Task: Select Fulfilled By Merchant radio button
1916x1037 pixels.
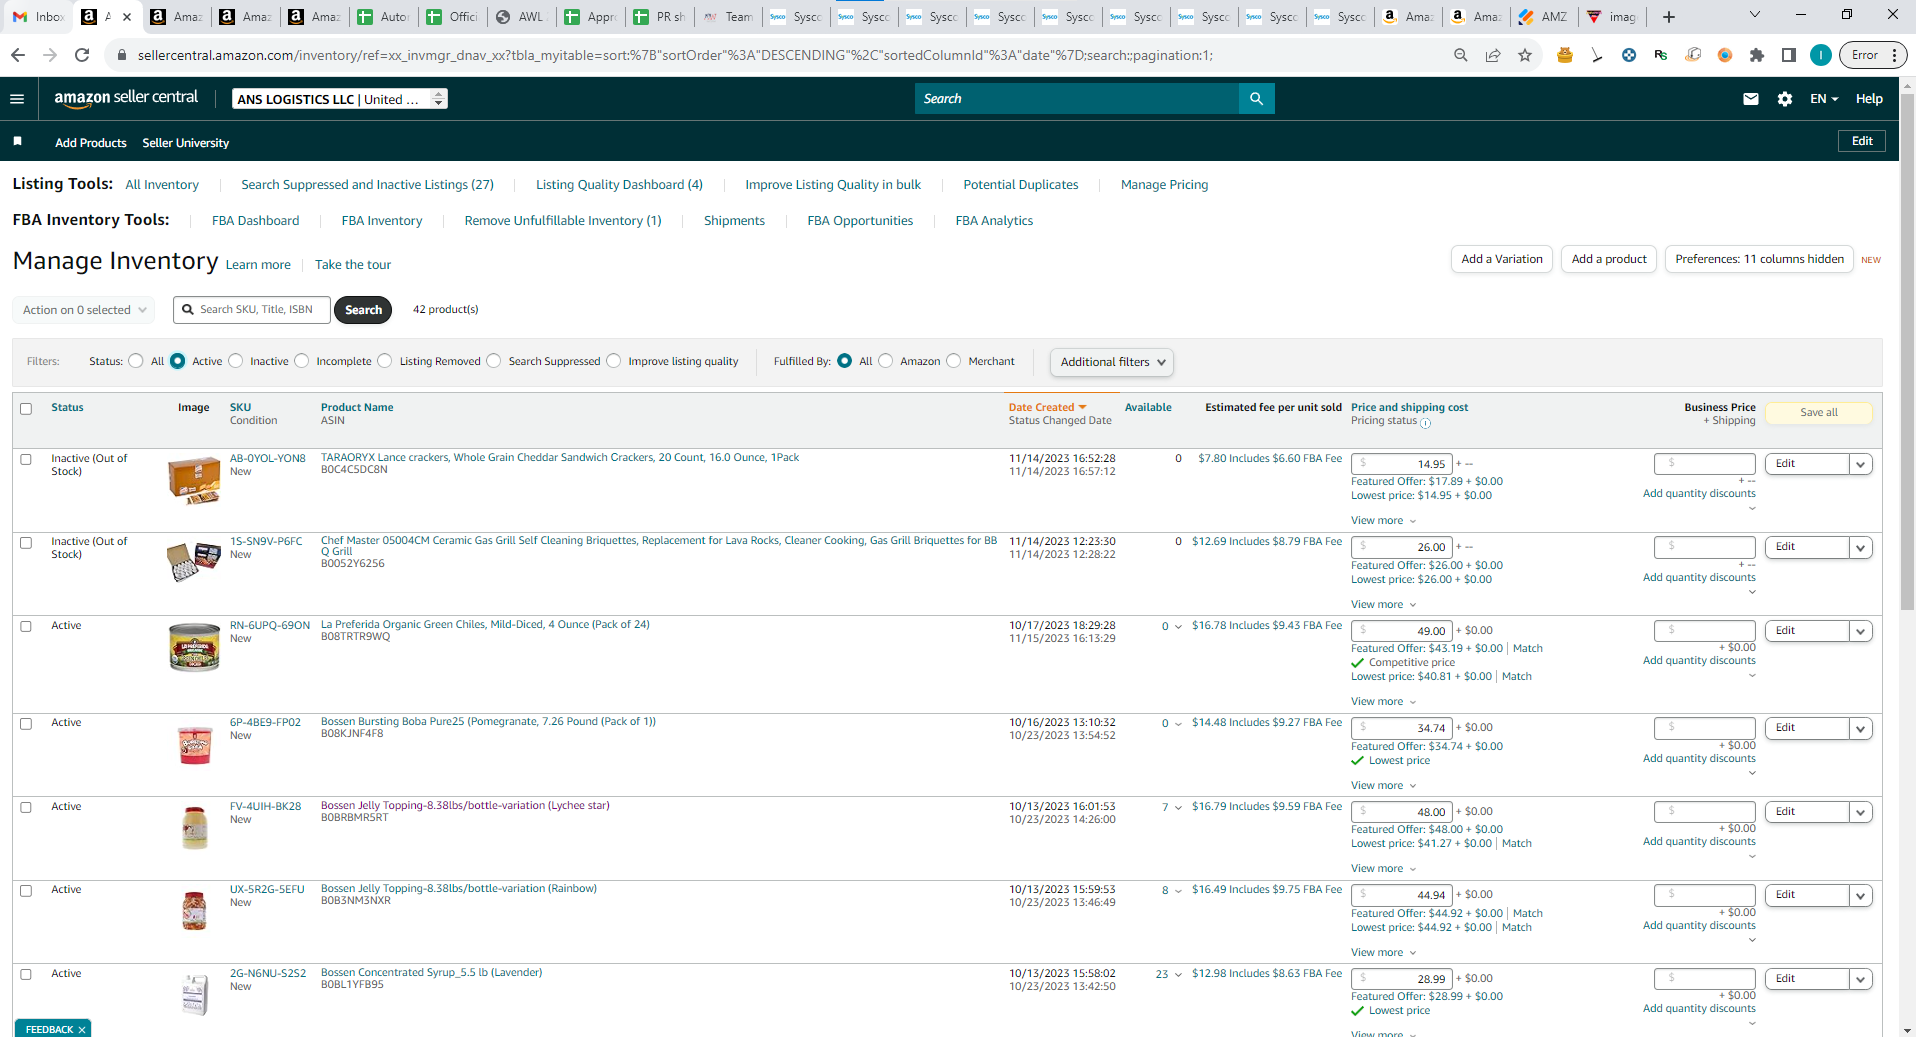Action: [954, 361]
